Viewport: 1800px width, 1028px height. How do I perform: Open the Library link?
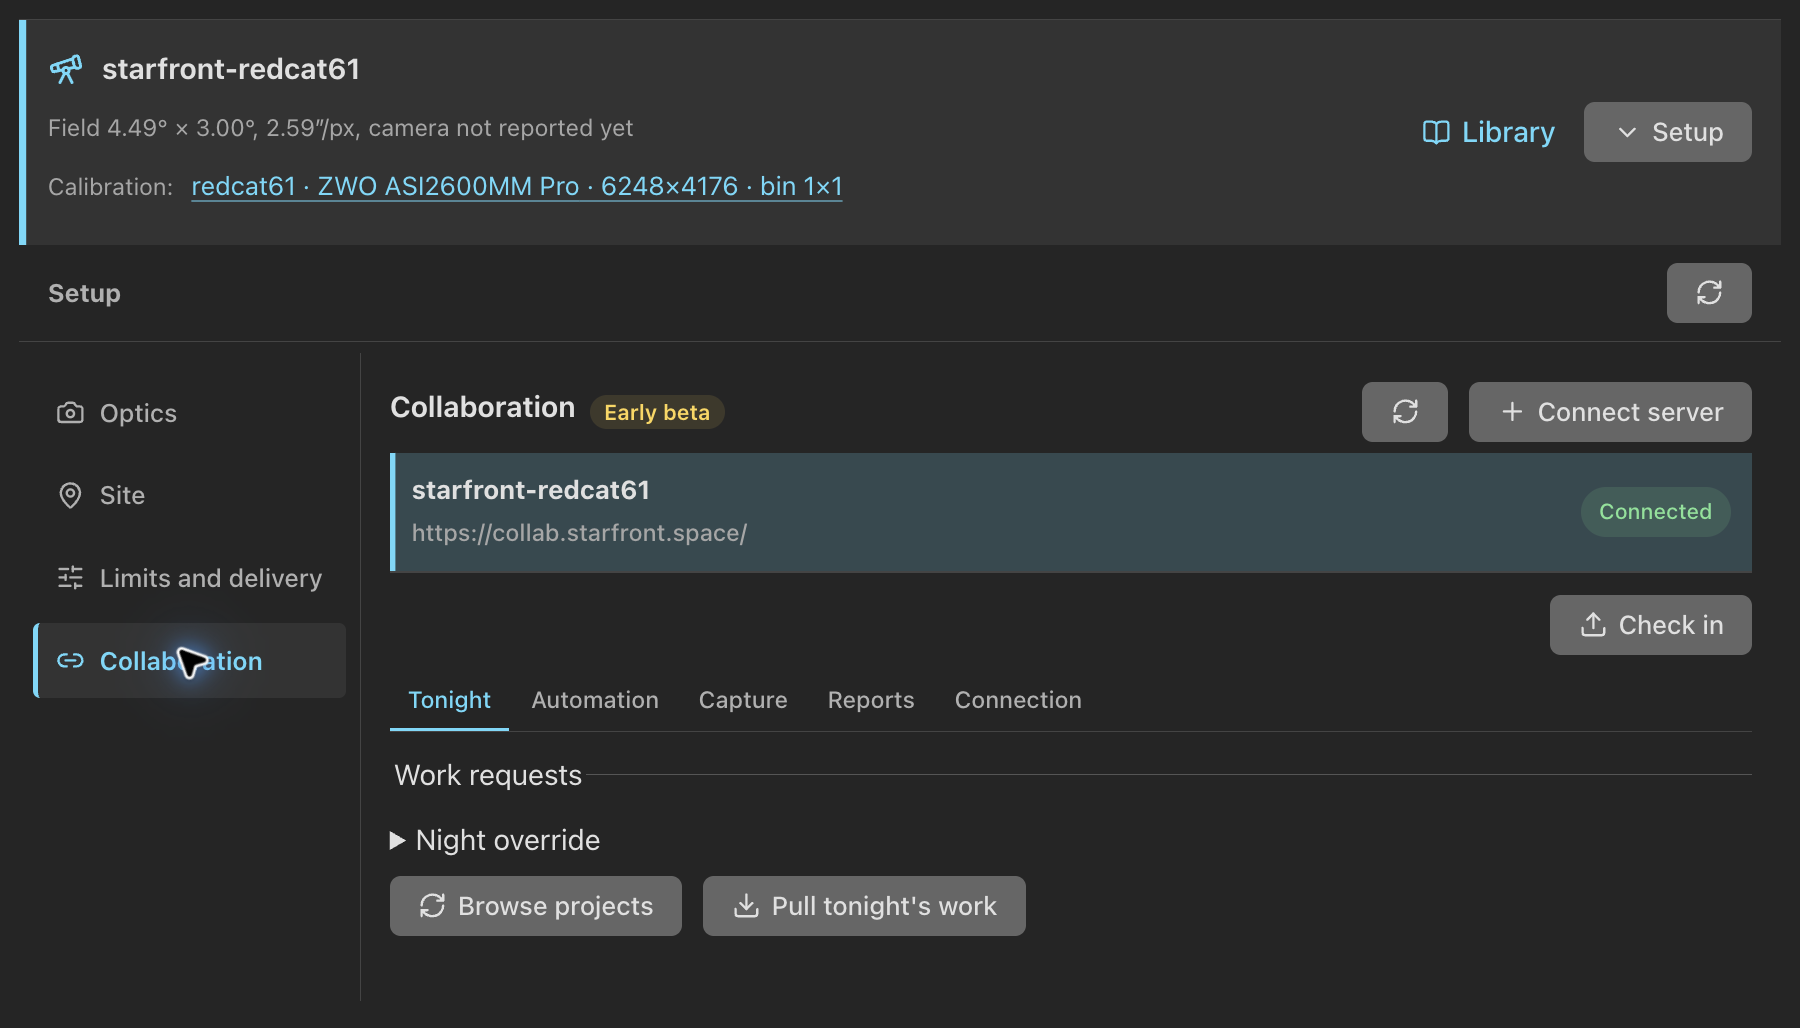[1488, 132]
